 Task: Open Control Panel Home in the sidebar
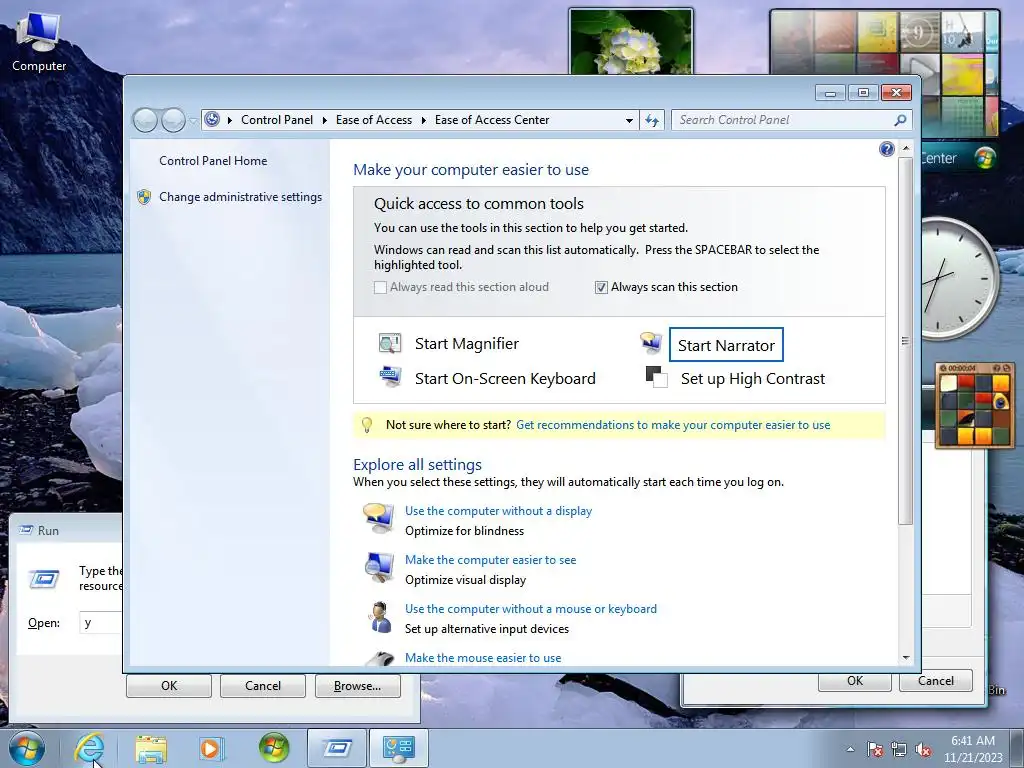coord(213,161)
